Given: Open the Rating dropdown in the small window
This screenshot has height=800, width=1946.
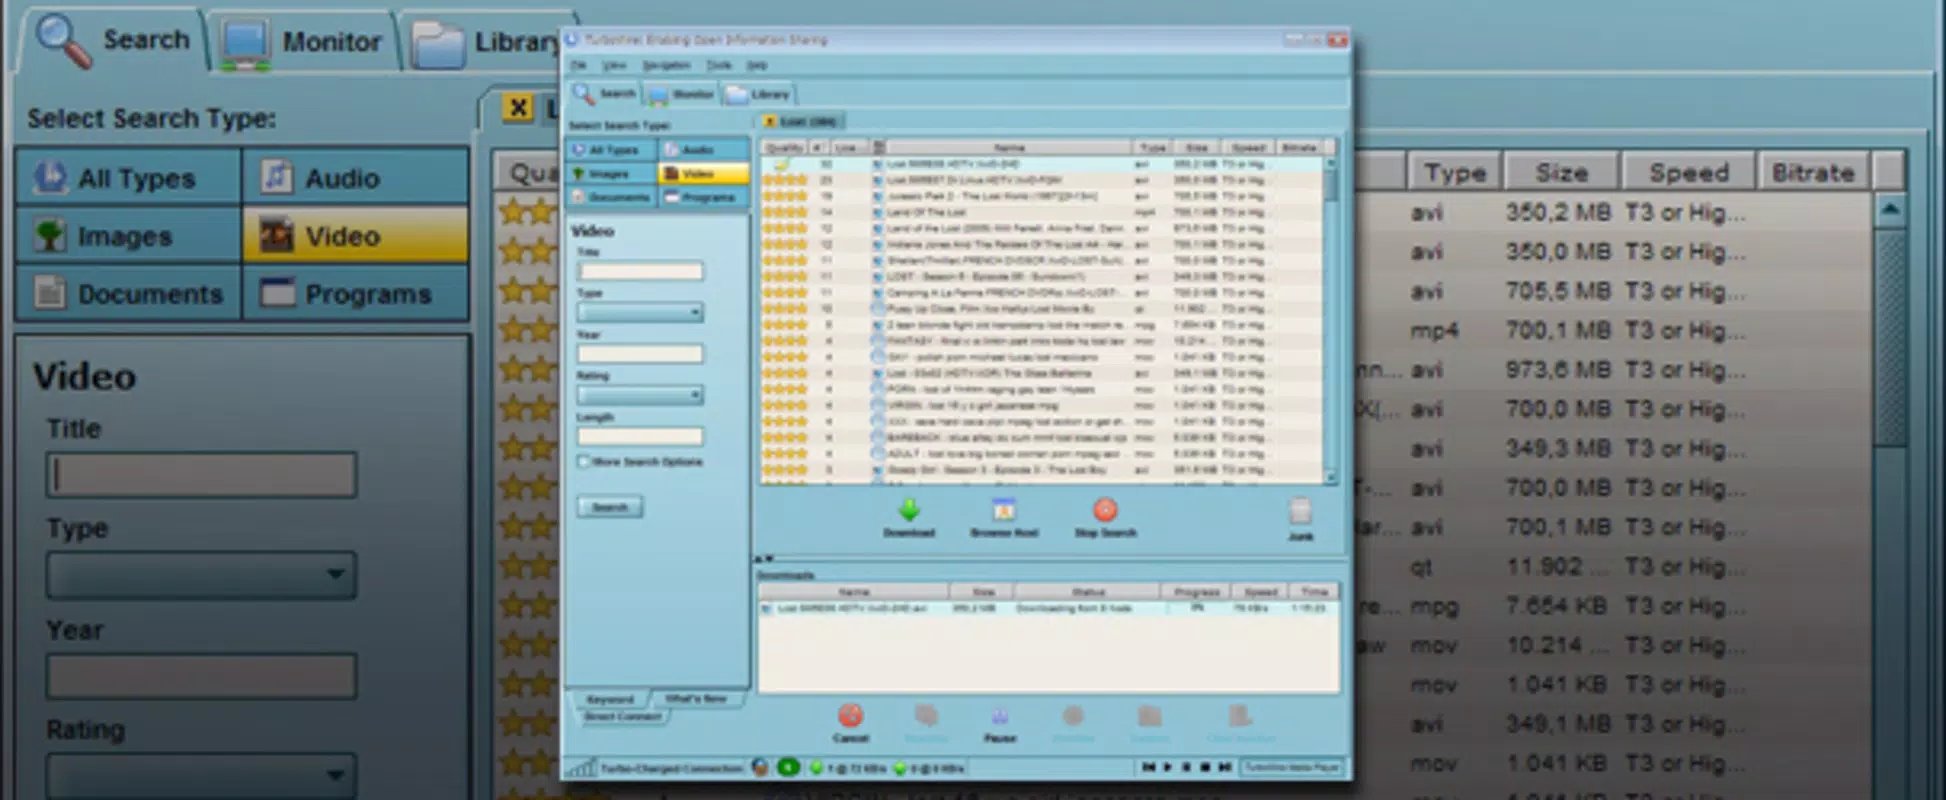Looking at the screenshot, I should point(640,395).
